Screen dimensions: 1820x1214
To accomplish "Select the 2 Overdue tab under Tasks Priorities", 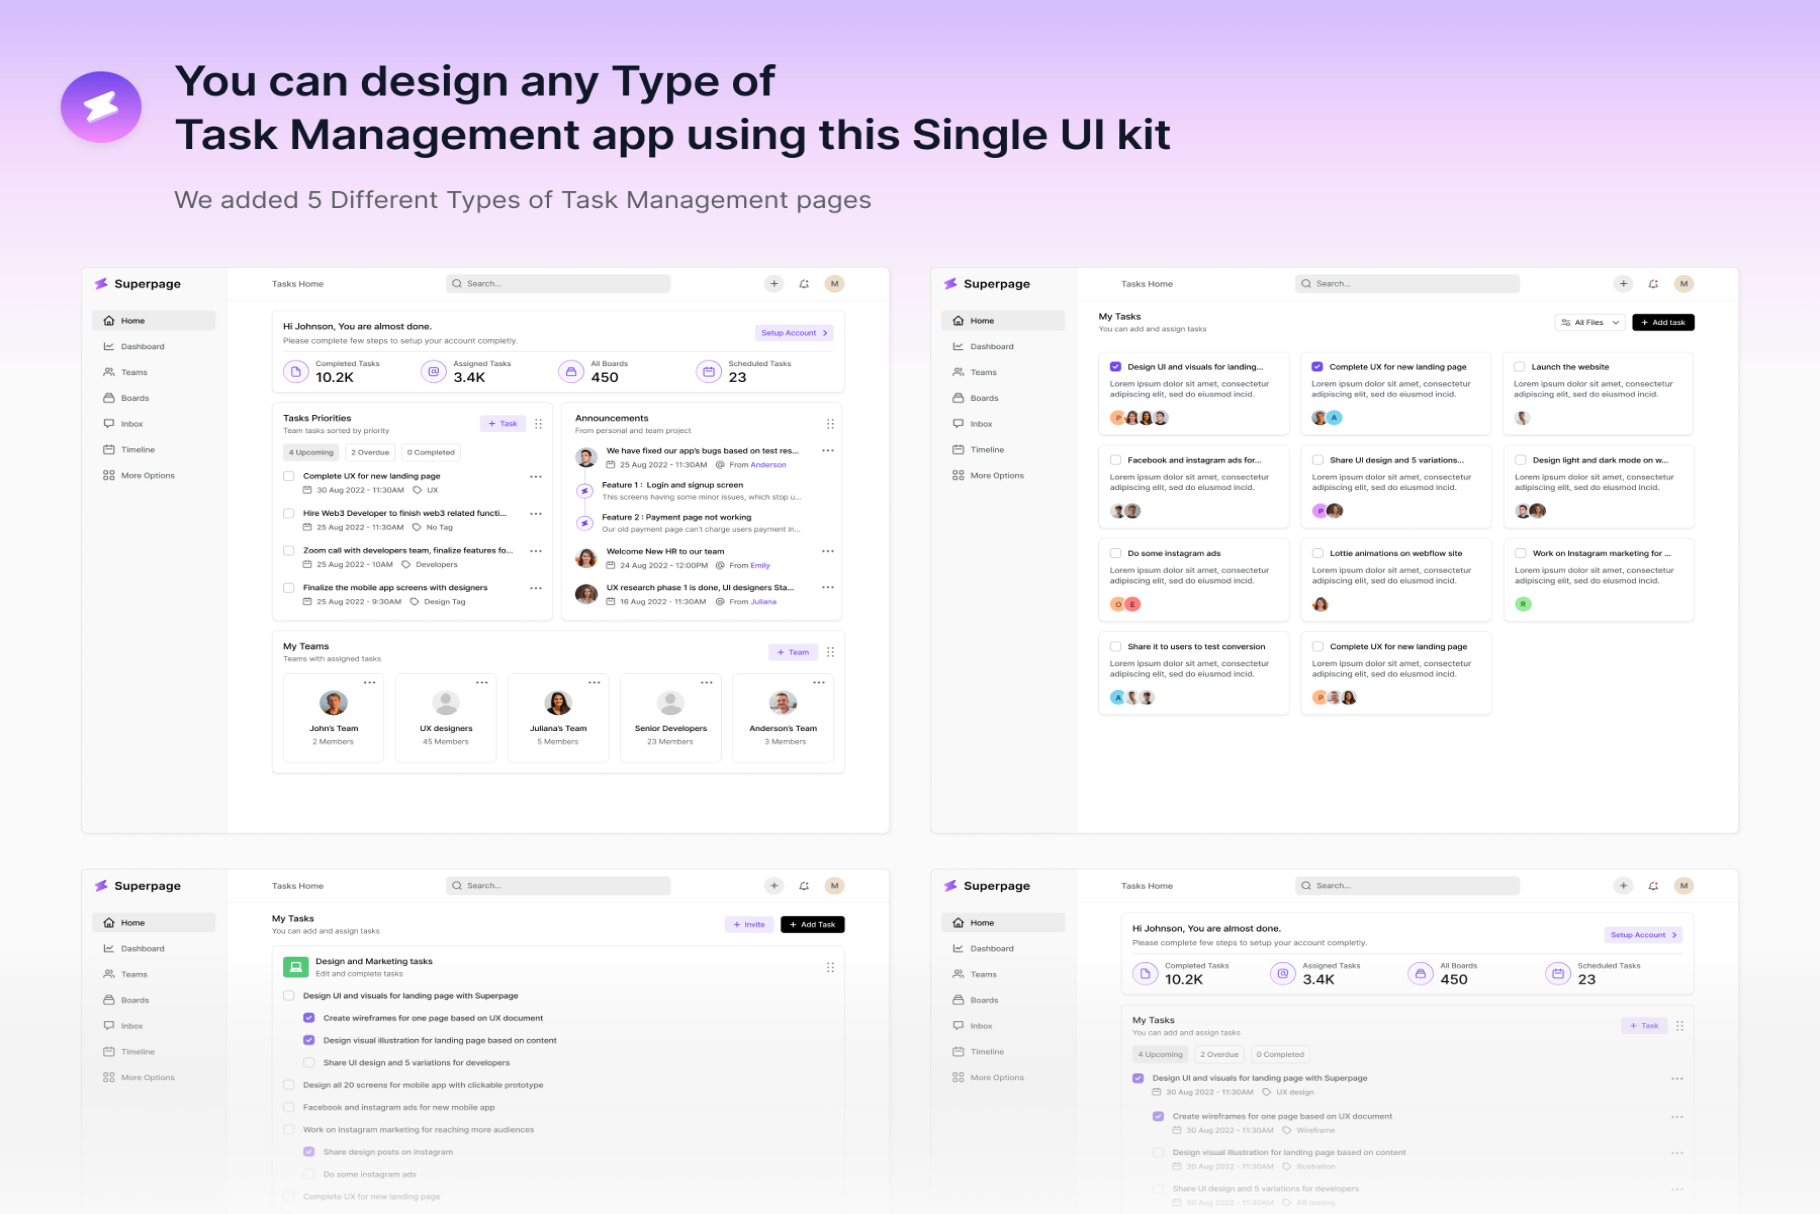I will [370, 452].
